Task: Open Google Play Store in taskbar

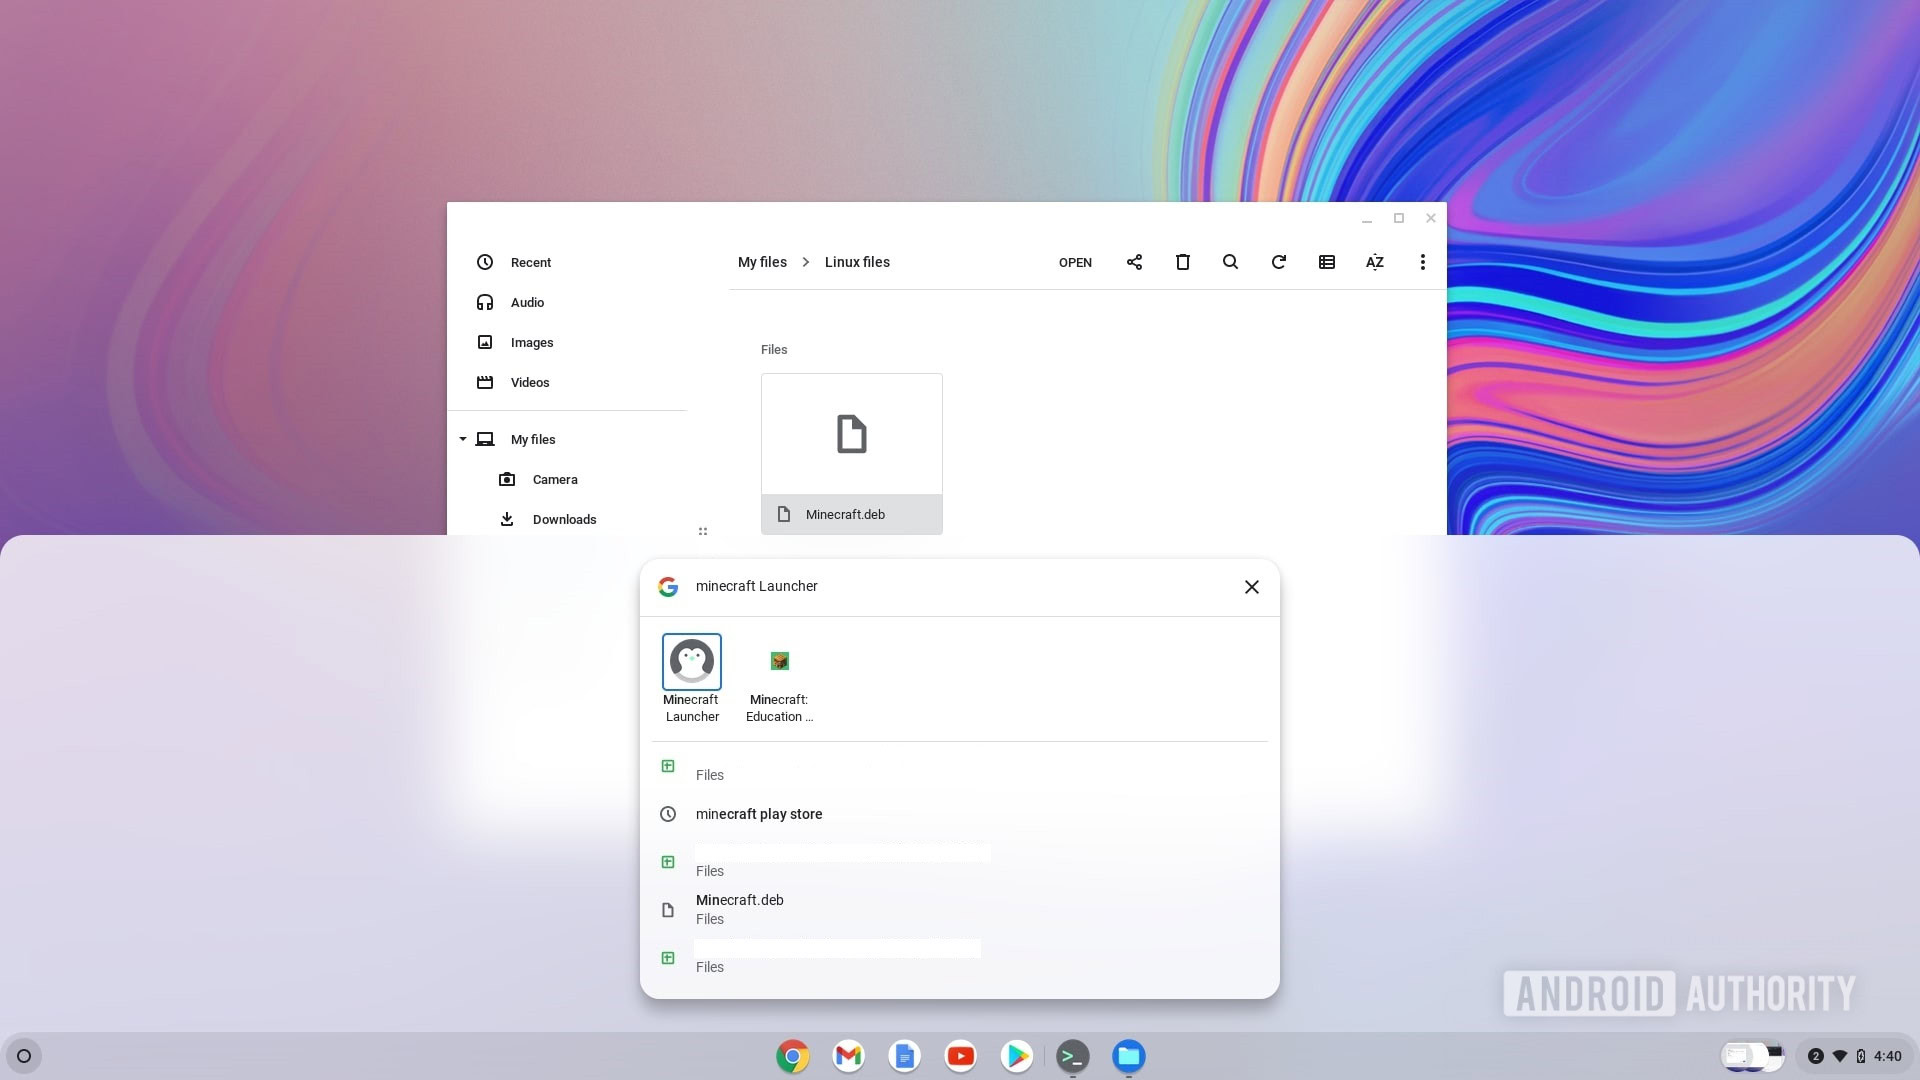Action: [1015, 1055]
